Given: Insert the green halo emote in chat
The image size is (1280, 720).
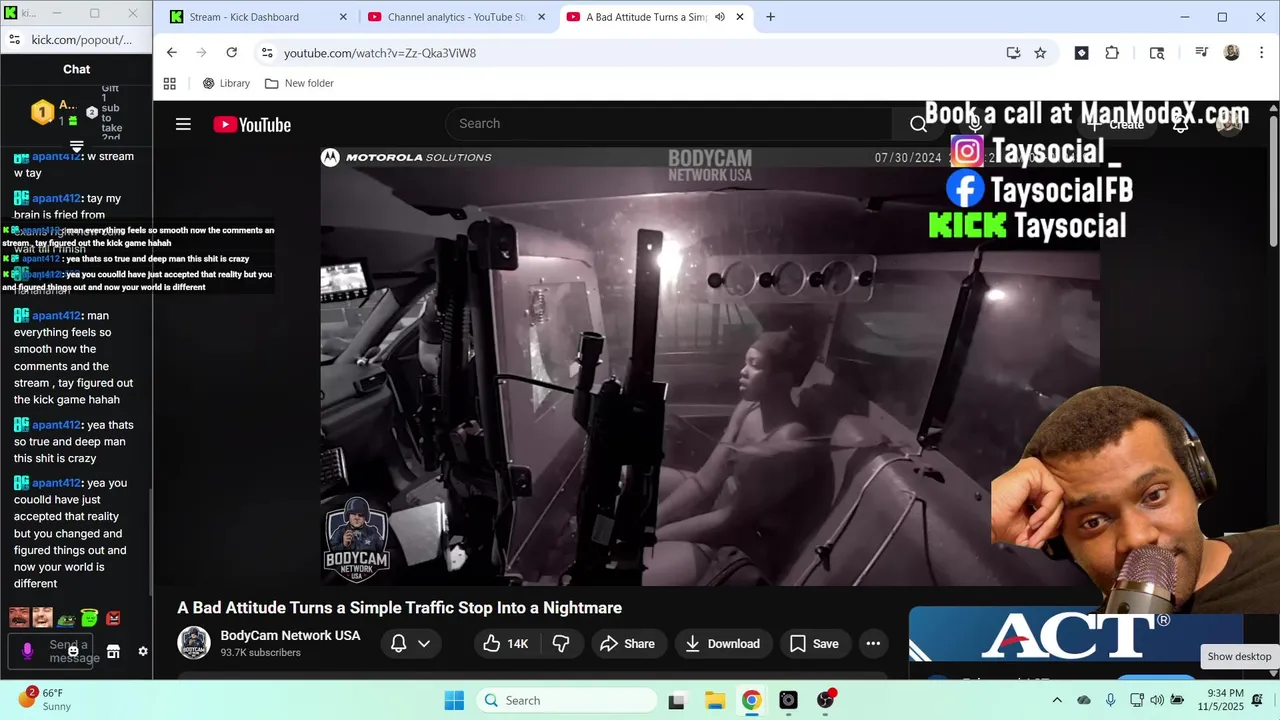Looking at the screenshot, I should (90, 618).
